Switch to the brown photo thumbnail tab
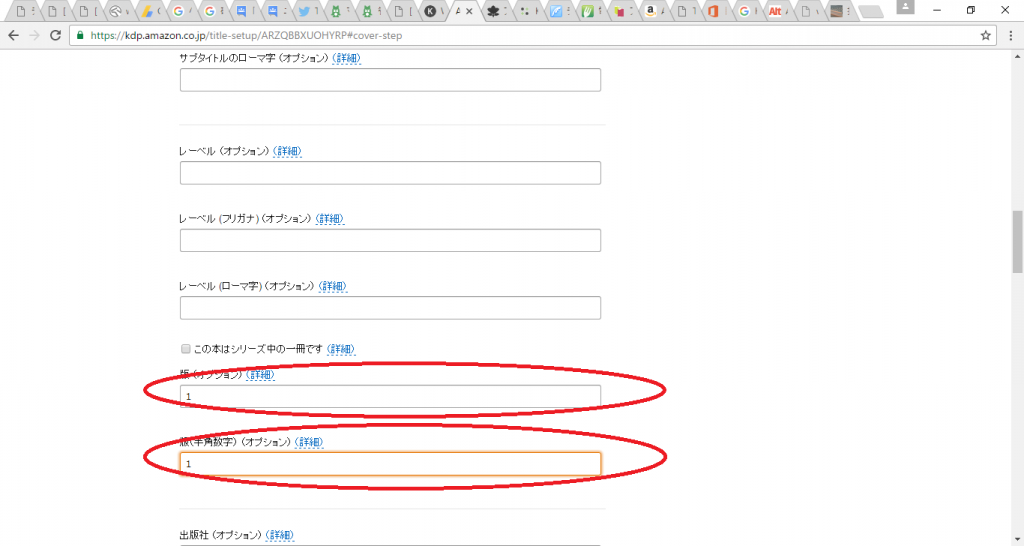 pyautogui.click(x=837, y=11)
